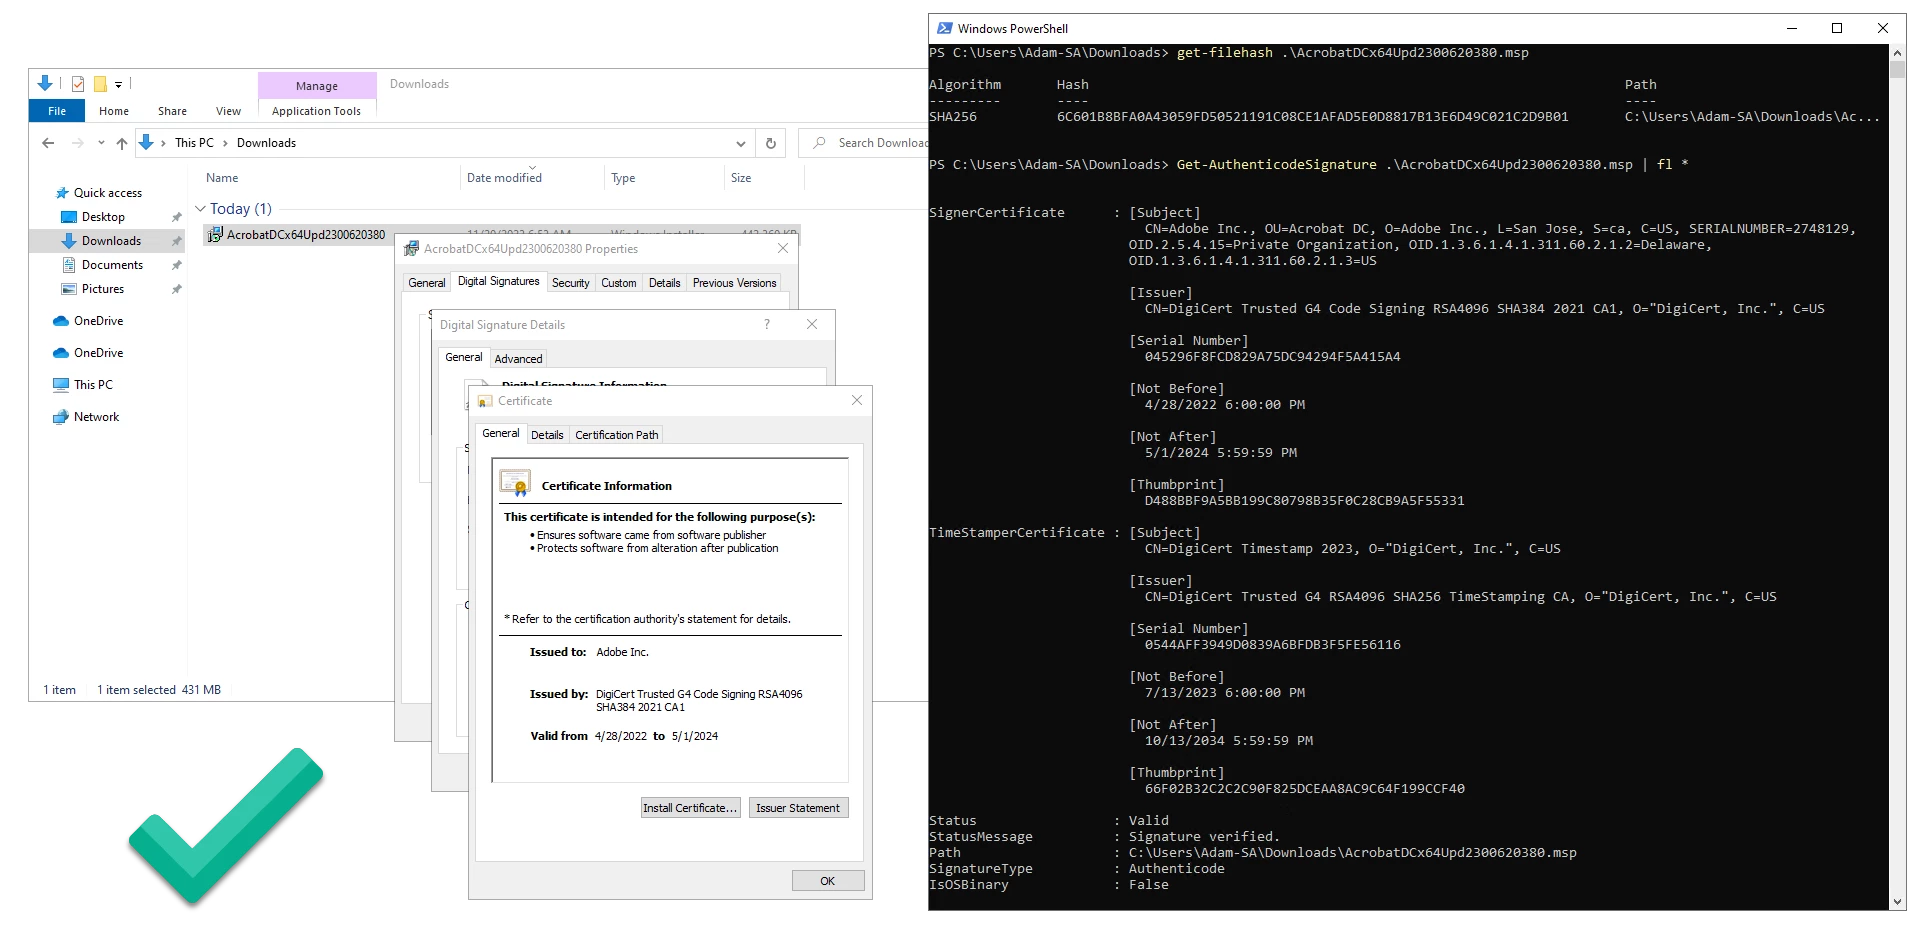Click the help question mark in Signature Details
Image resolution: width=1932 pixels, height=948 pixels.
pos(767,324)
